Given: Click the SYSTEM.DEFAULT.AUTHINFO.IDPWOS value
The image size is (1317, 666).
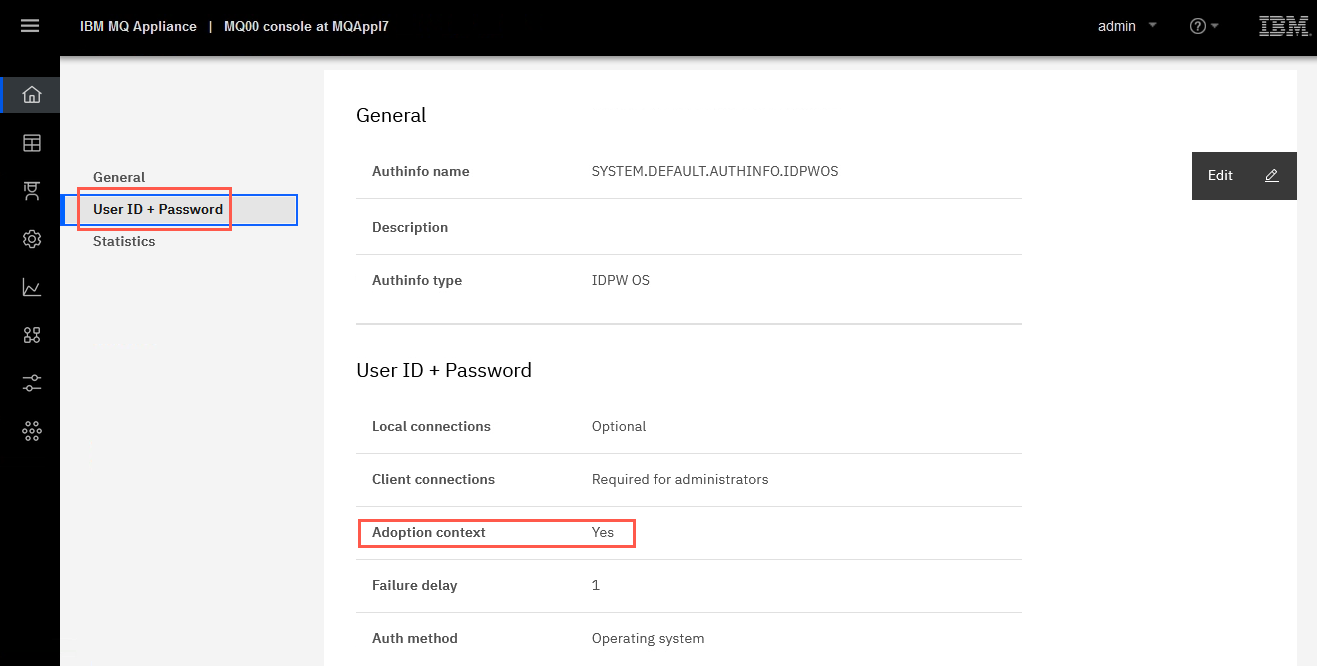Looking at the screenshot, I should coord(715,171).
